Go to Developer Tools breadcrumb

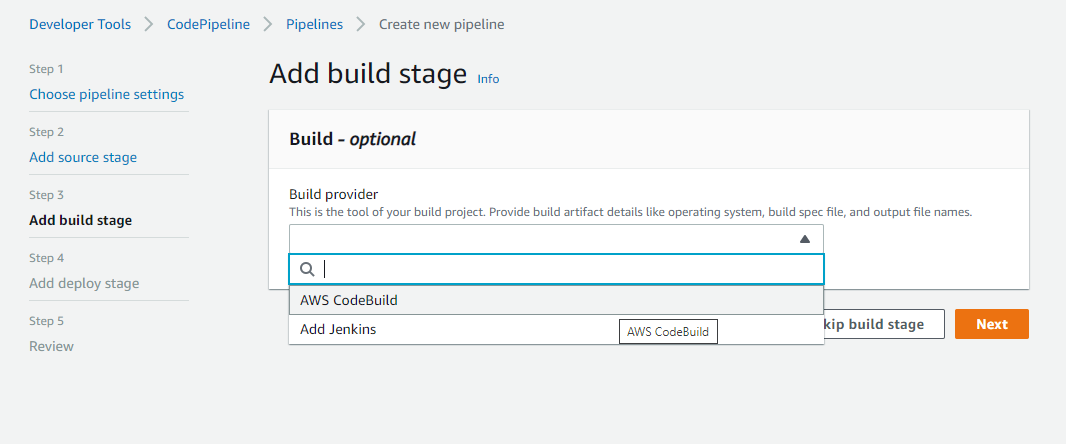point(80,24)
